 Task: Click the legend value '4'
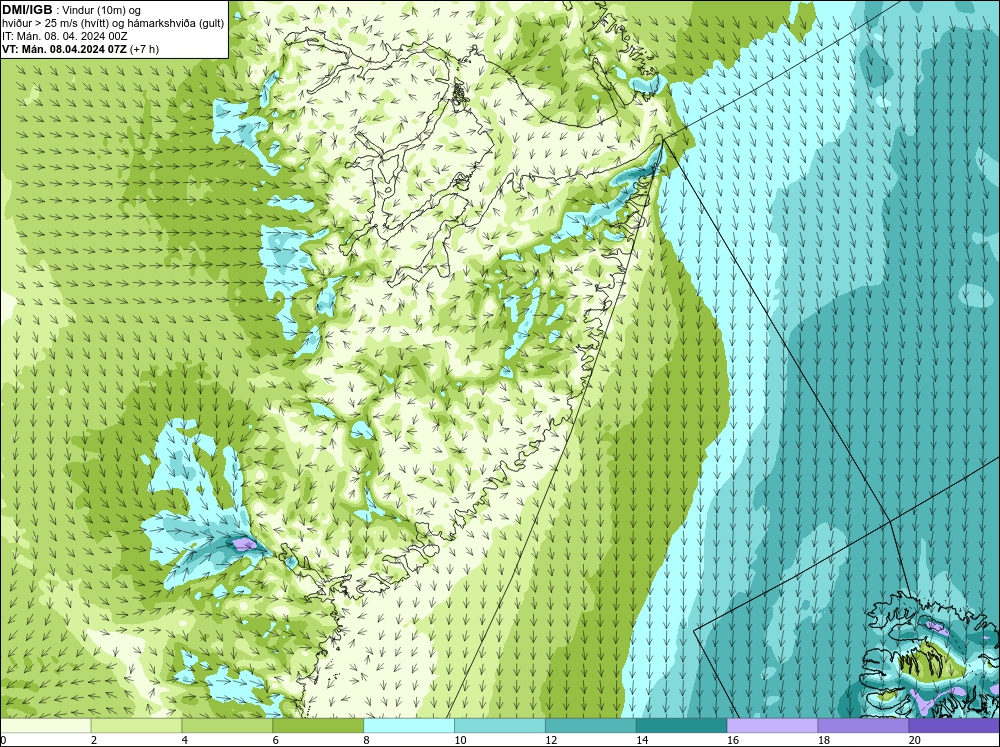185,740
